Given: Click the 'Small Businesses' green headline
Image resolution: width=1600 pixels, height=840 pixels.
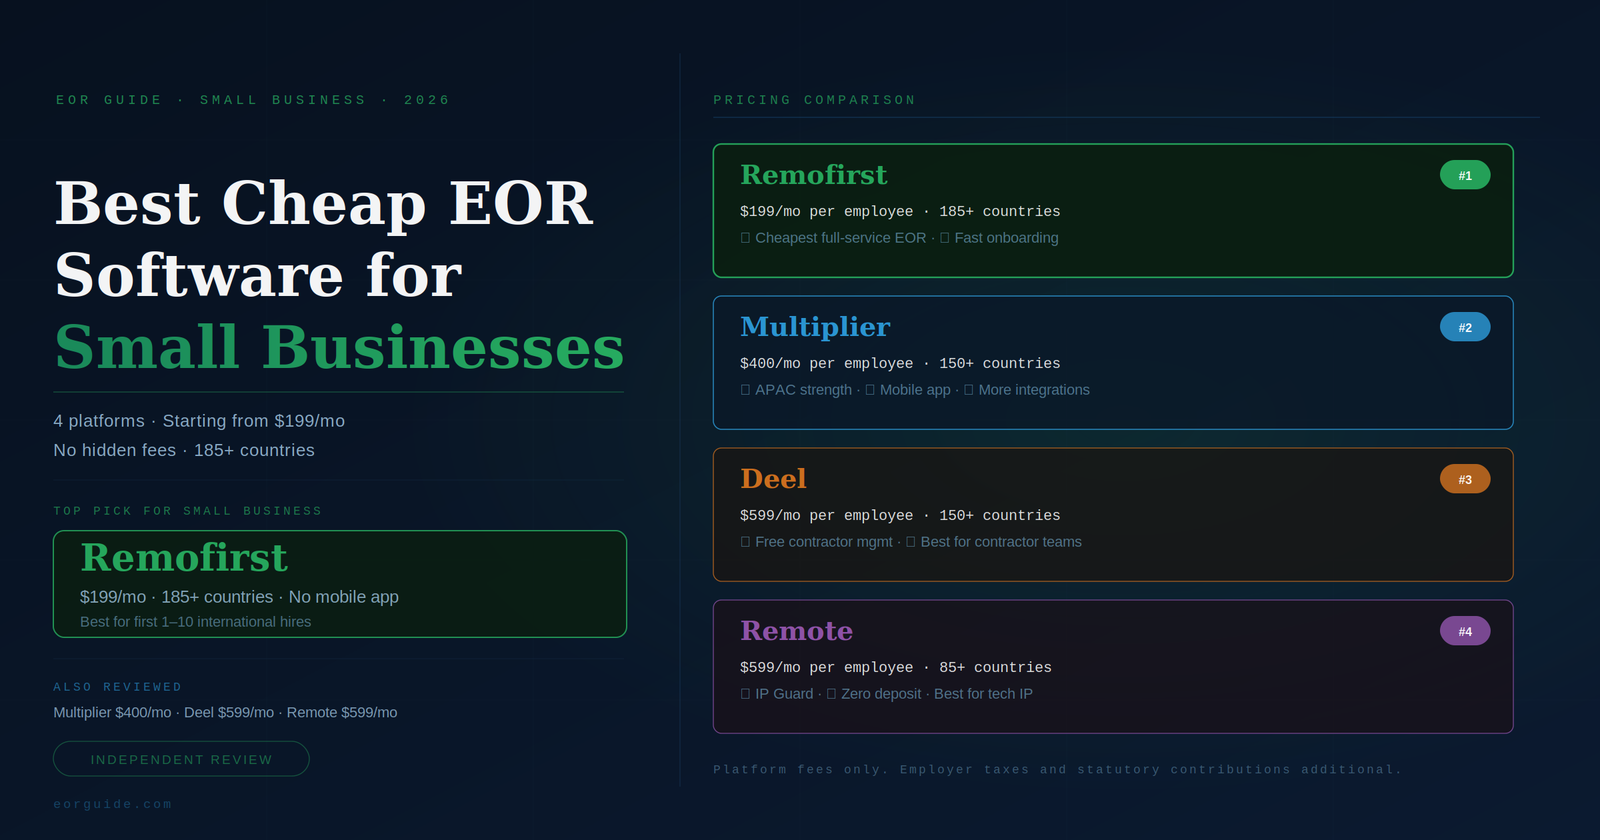Looking at the screenshot, I should click(x=339, y=347).
